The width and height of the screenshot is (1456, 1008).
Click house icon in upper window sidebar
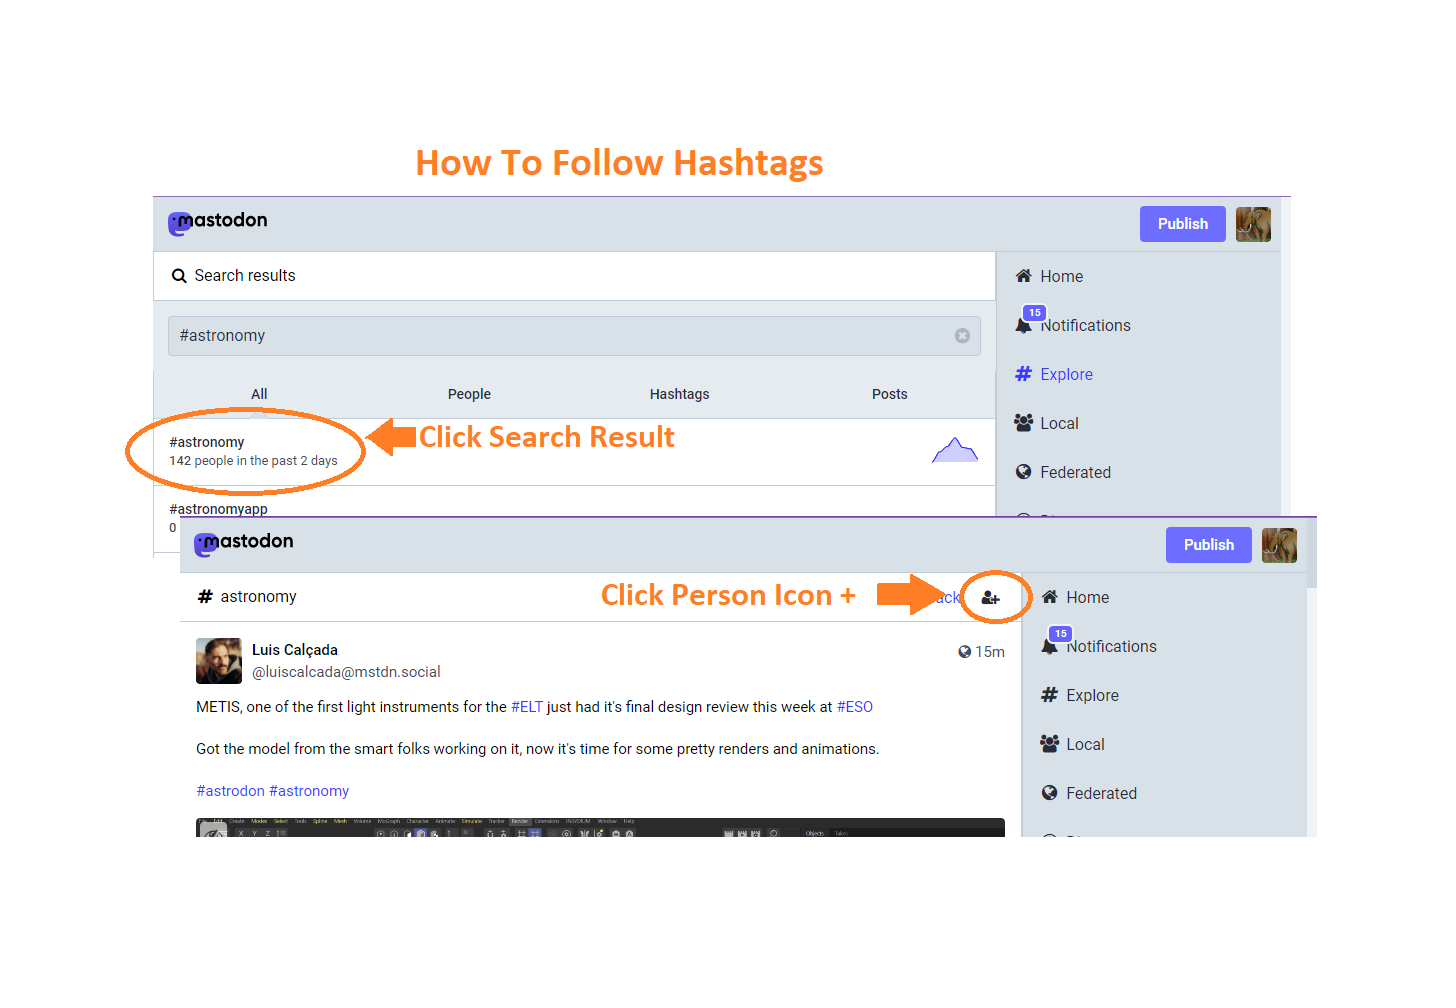pyautogui.click(x=1023, y=276)
